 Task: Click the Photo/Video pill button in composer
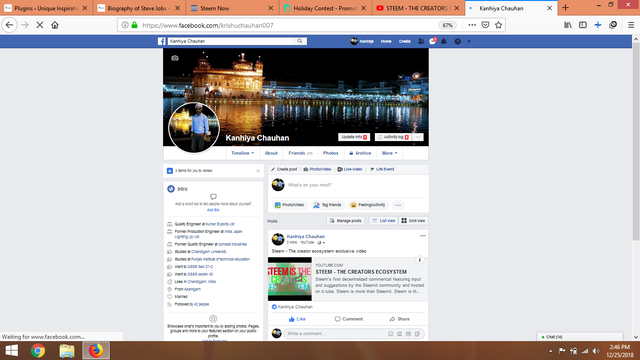289,205
